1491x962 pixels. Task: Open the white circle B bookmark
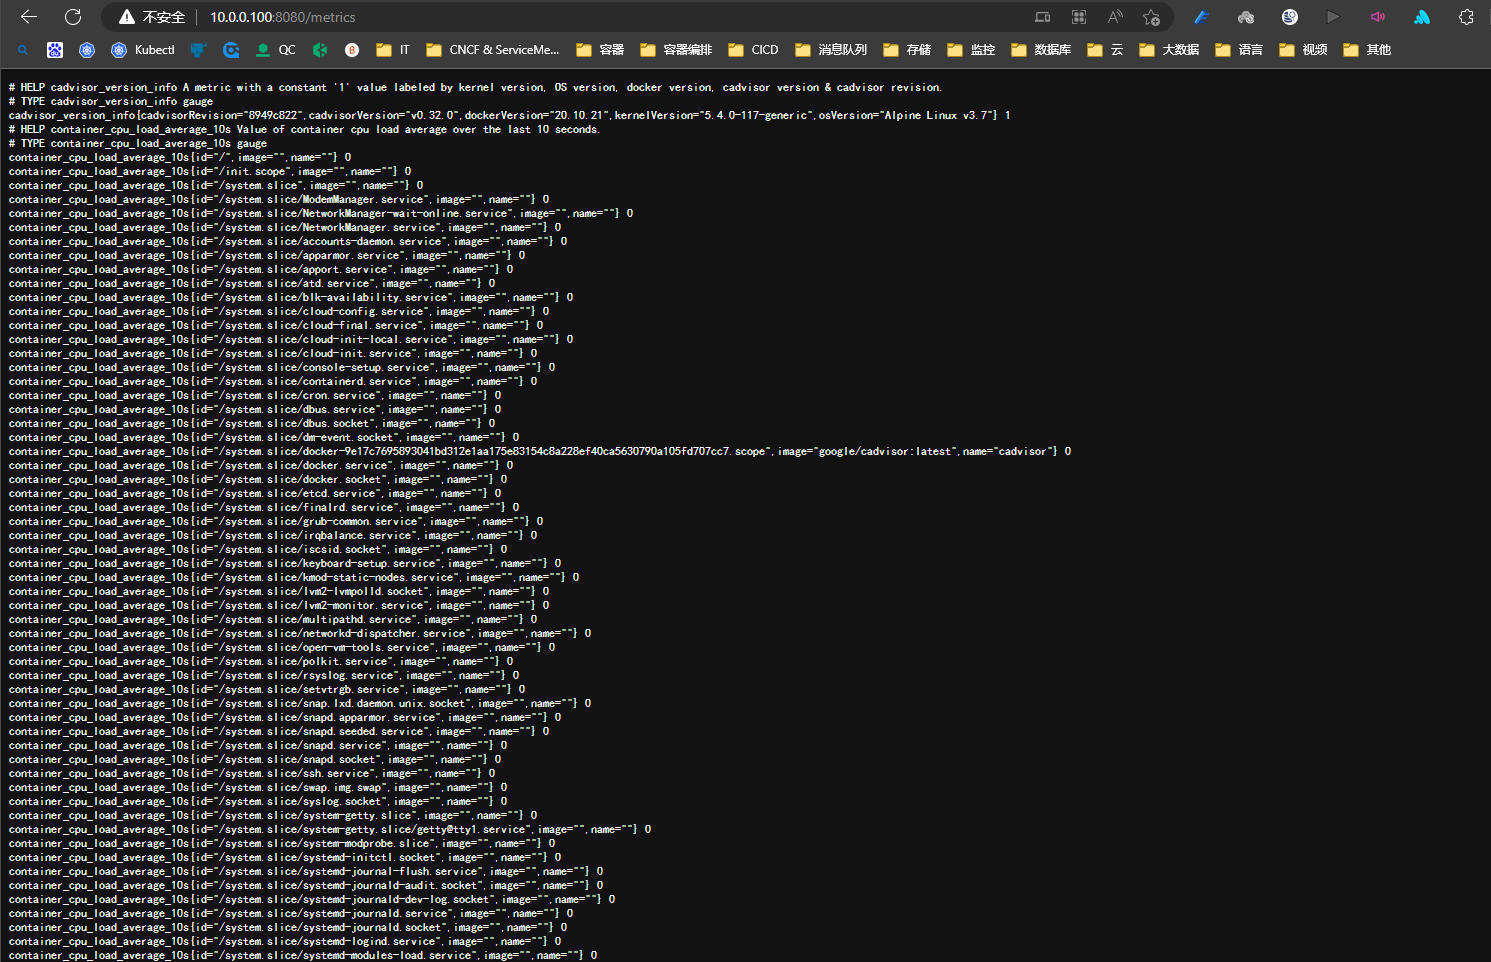[x=352, y=49]
